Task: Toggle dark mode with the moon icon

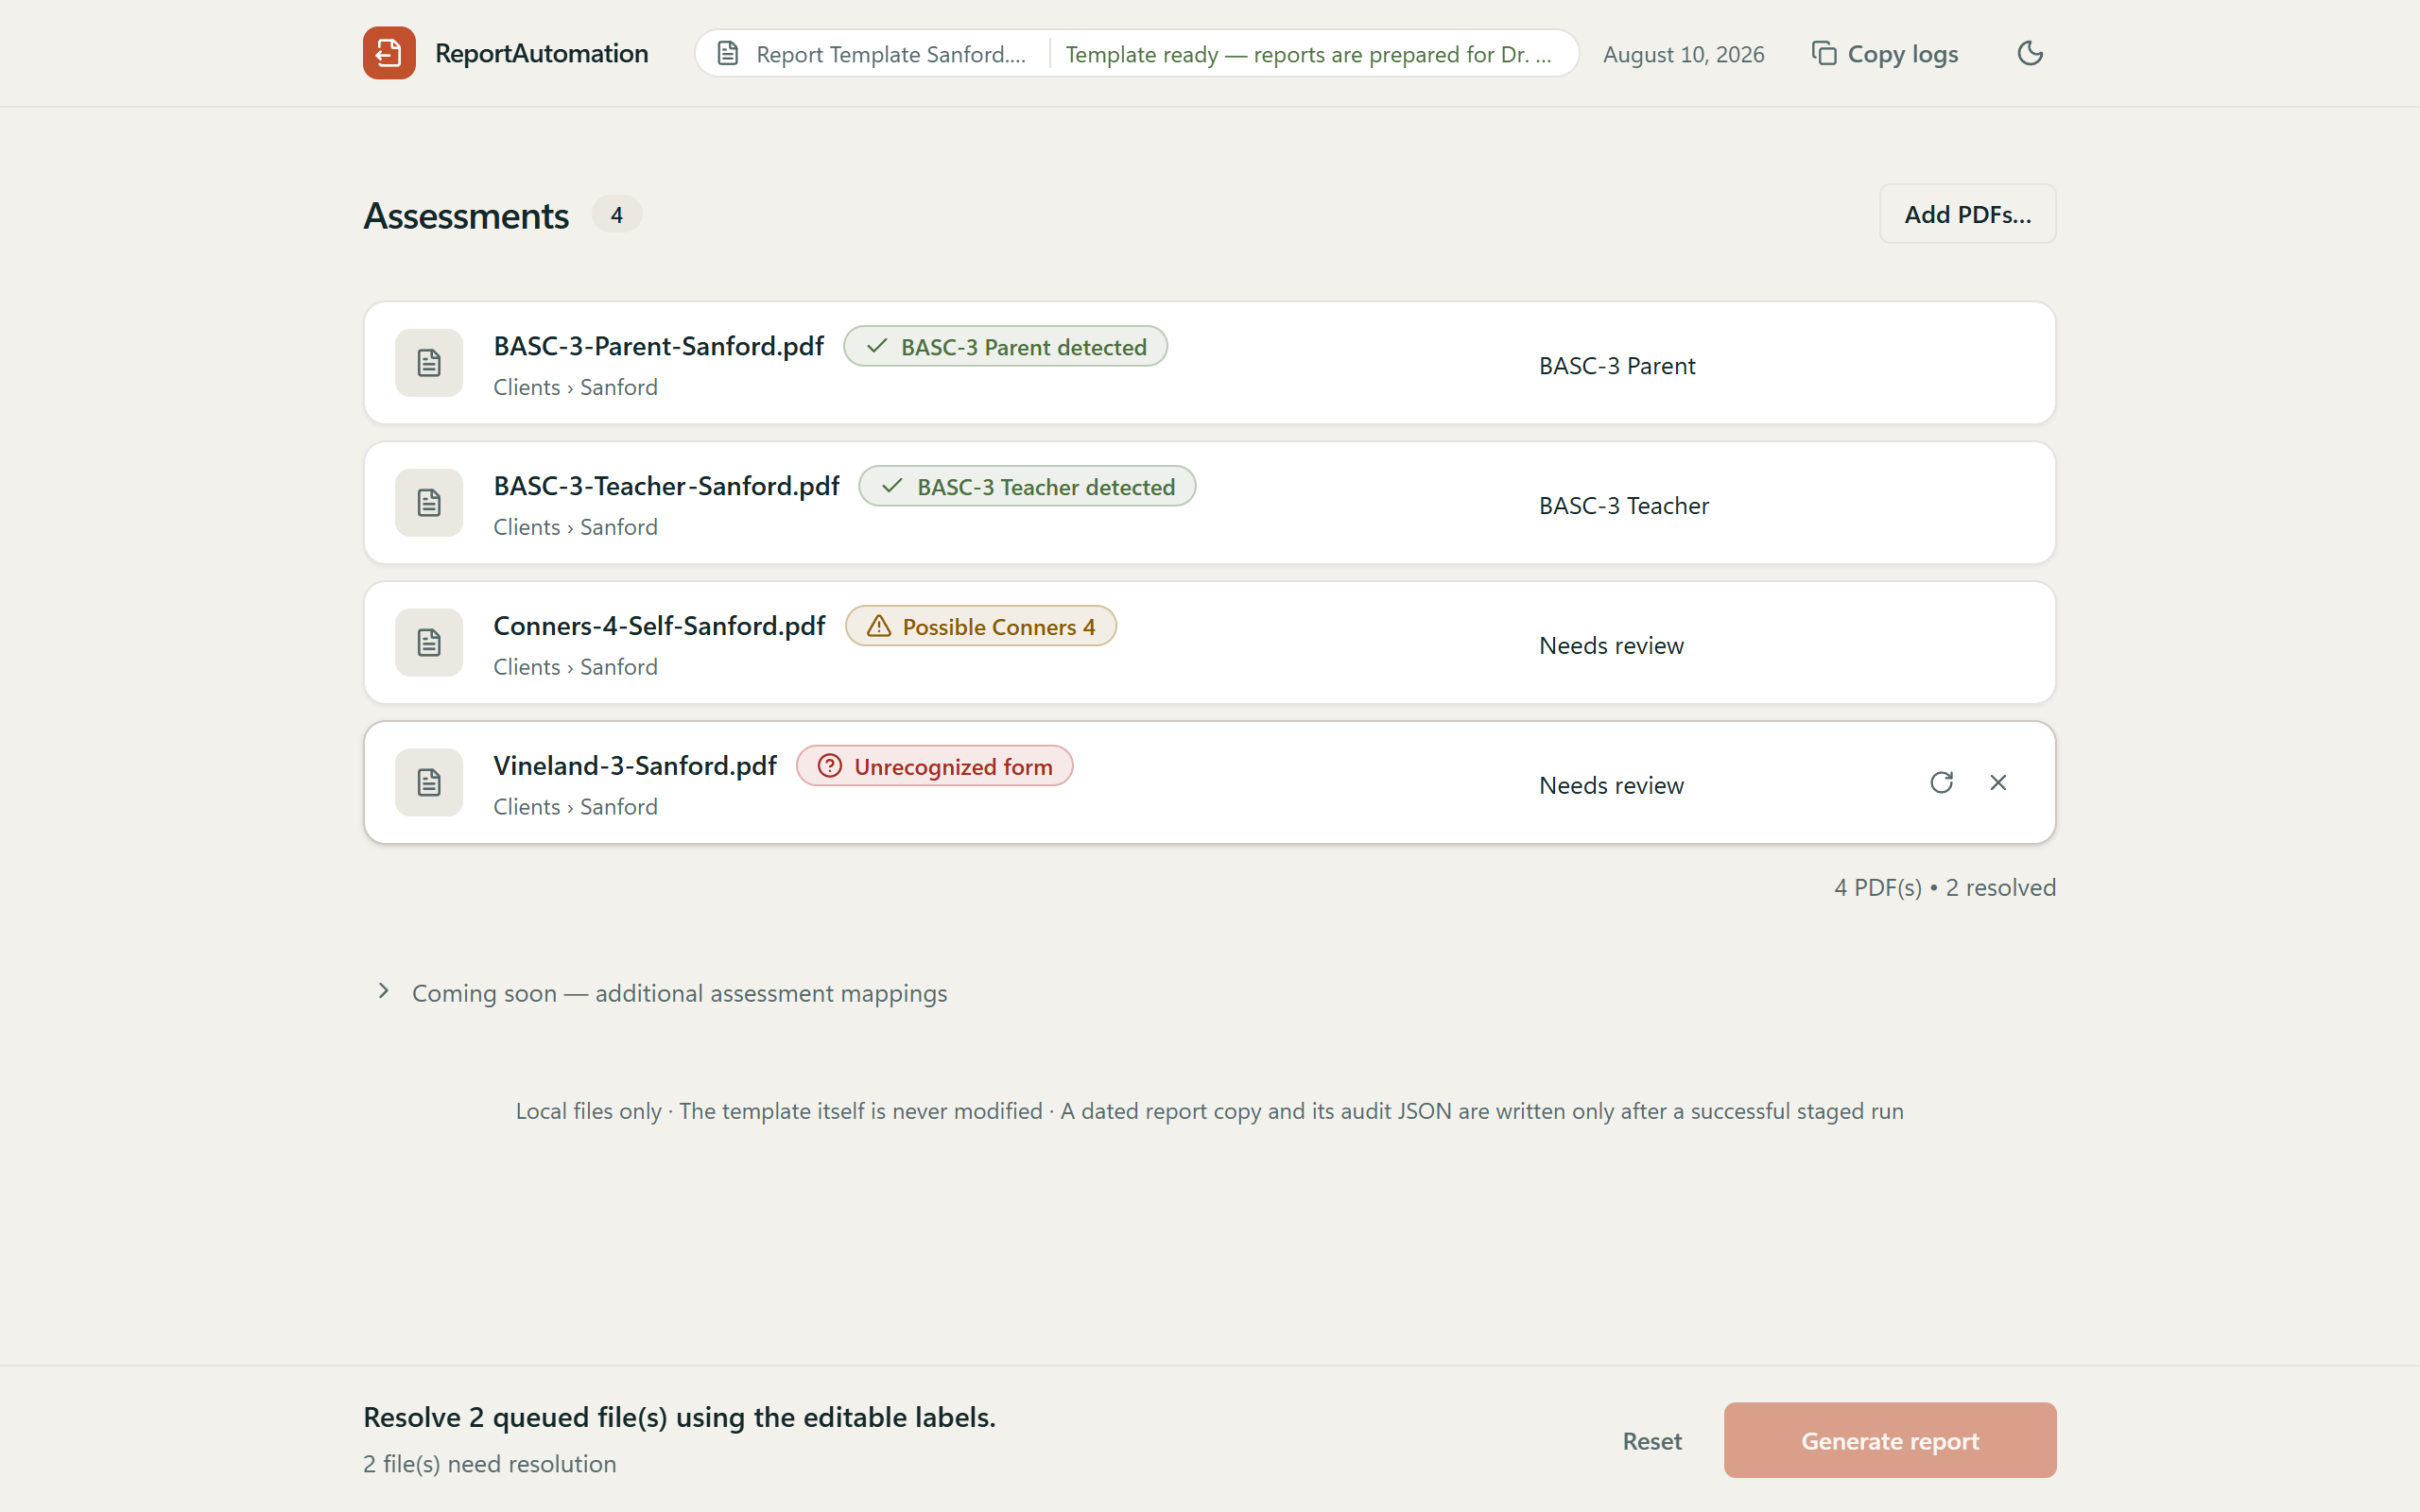Action: click(x=2029, y=53)
